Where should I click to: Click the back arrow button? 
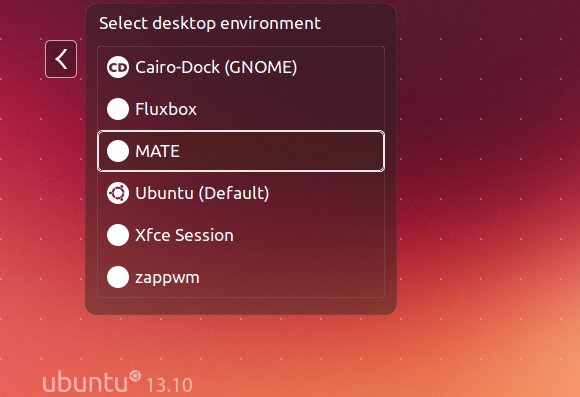(61, 59)
